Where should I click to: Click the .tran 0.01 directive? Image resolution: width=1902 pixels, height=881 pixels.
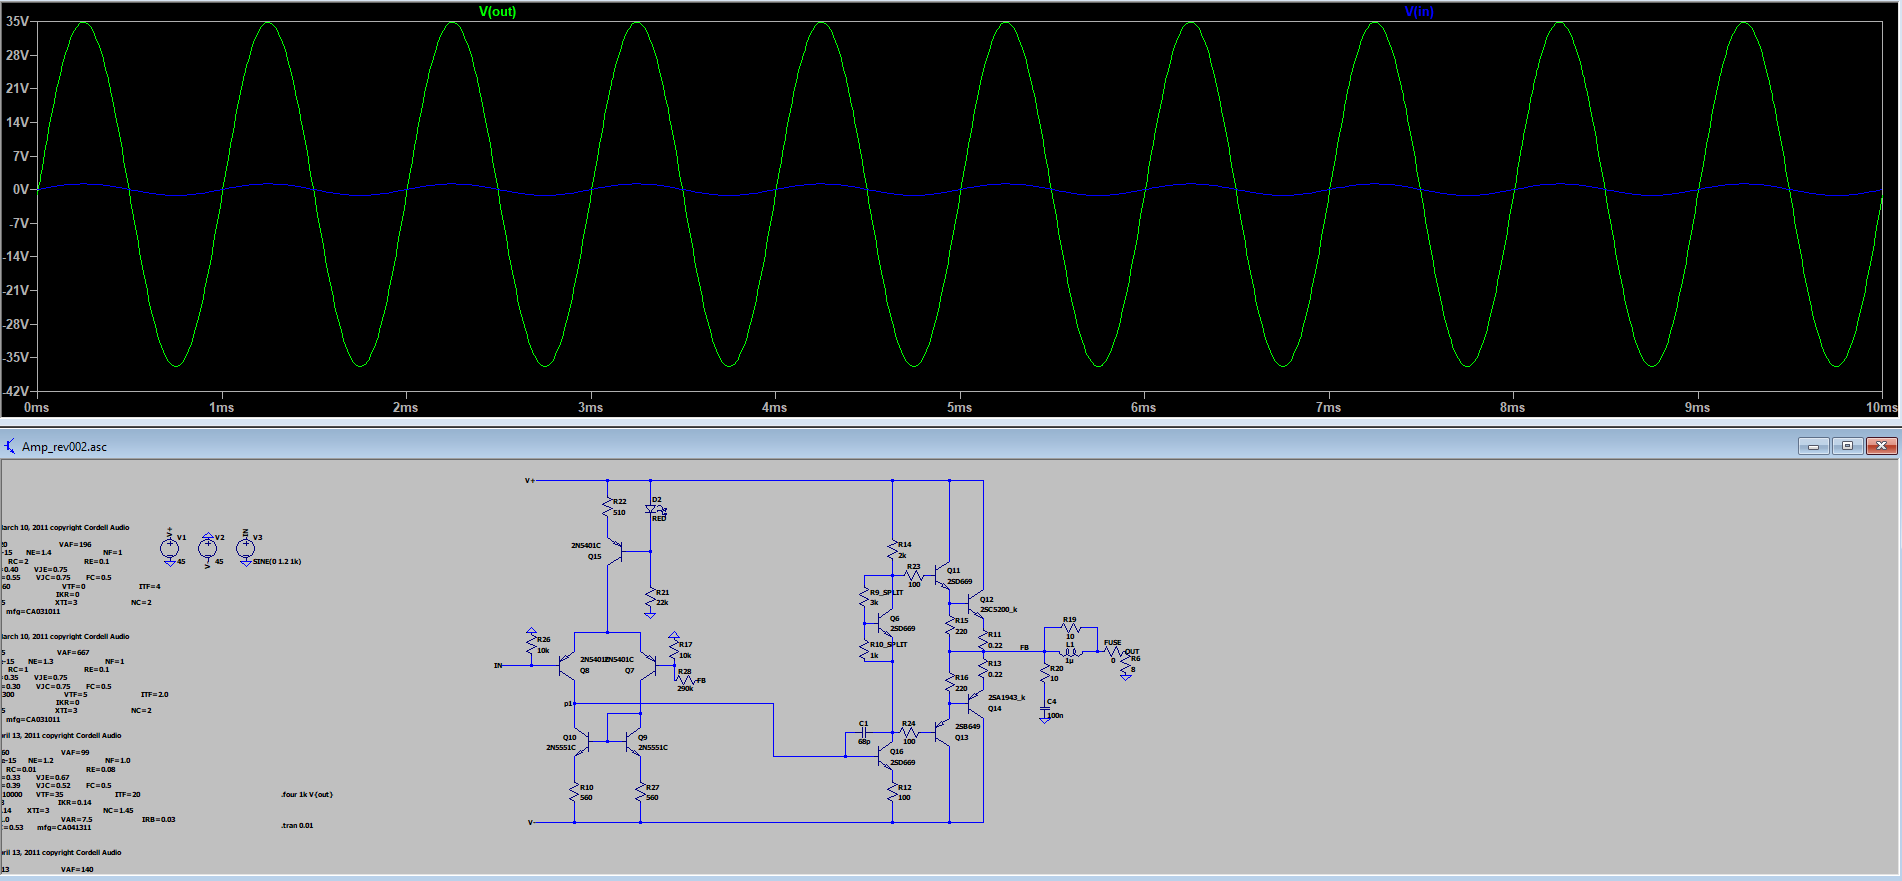coord(297,826)
